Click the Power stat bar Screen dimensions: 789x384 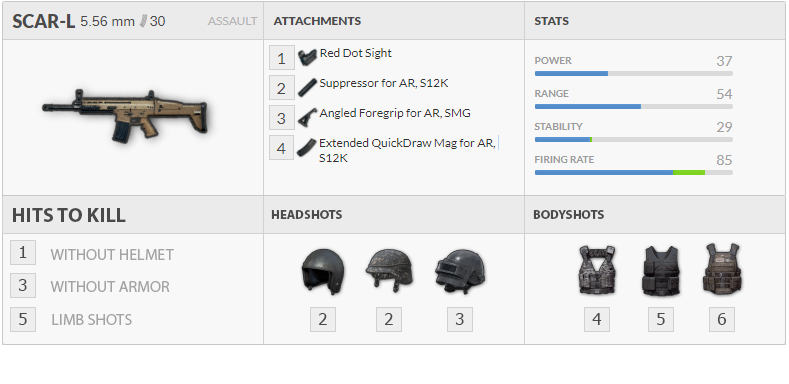point(634,73)
